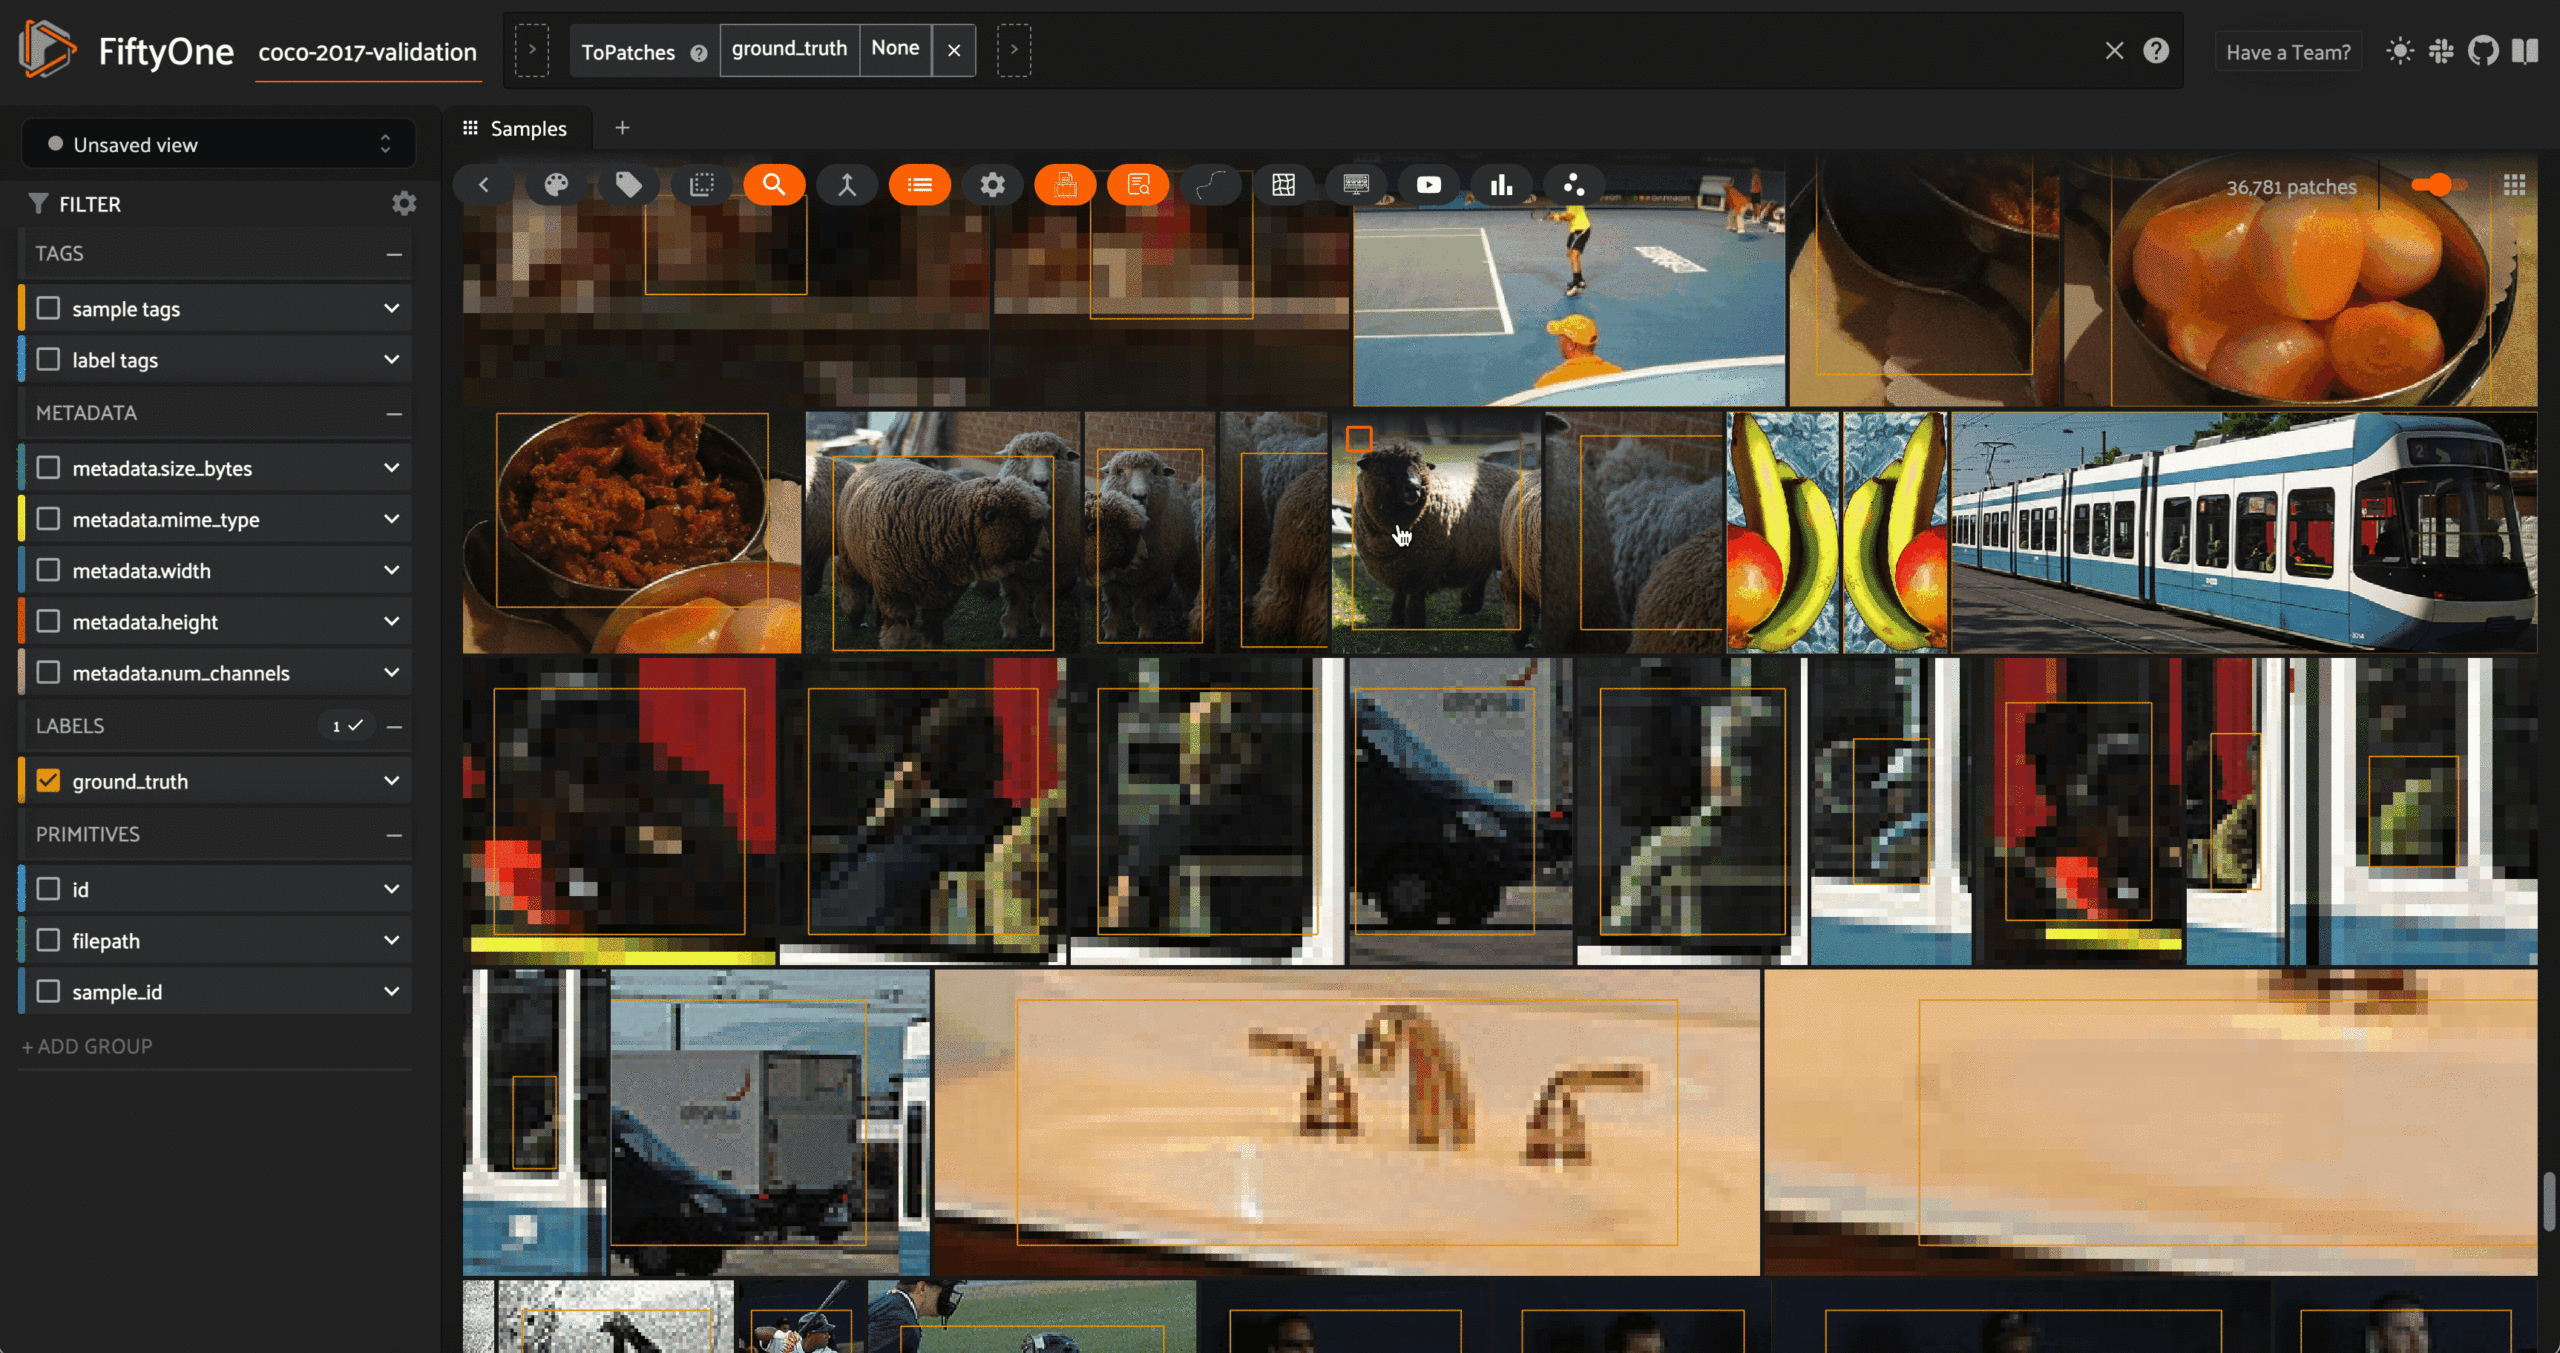Add a new panel tab with plus

pyautogui.click(x=622, y=128)
